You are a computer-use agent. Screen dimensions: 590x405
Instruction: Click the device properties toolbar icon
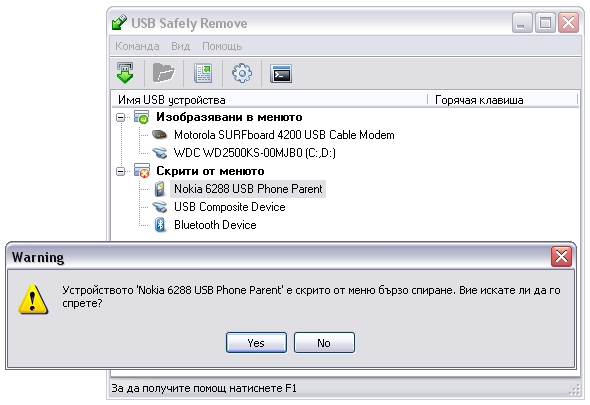click(x=203, y=73)
